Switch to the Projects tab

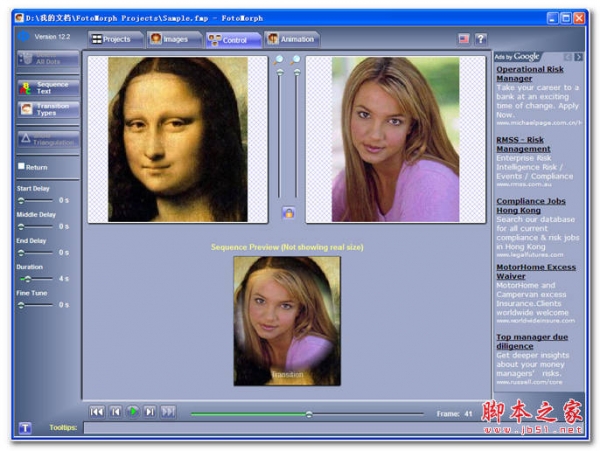[116, 39]
